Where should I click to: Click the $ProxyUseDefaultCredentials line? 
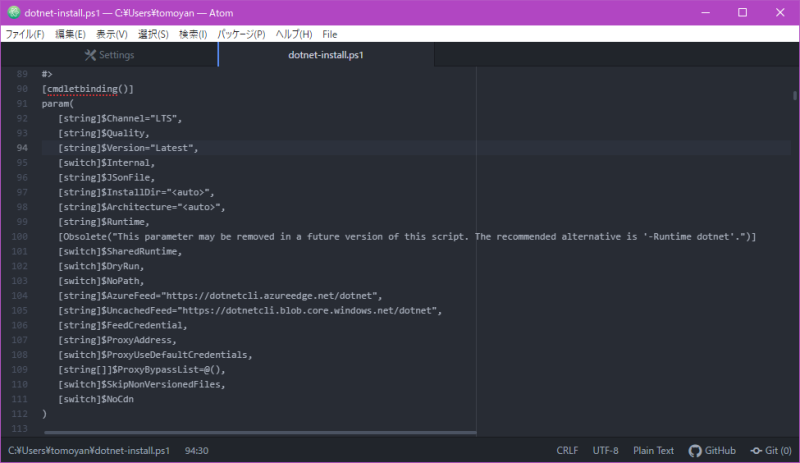(x=155, y=355)
